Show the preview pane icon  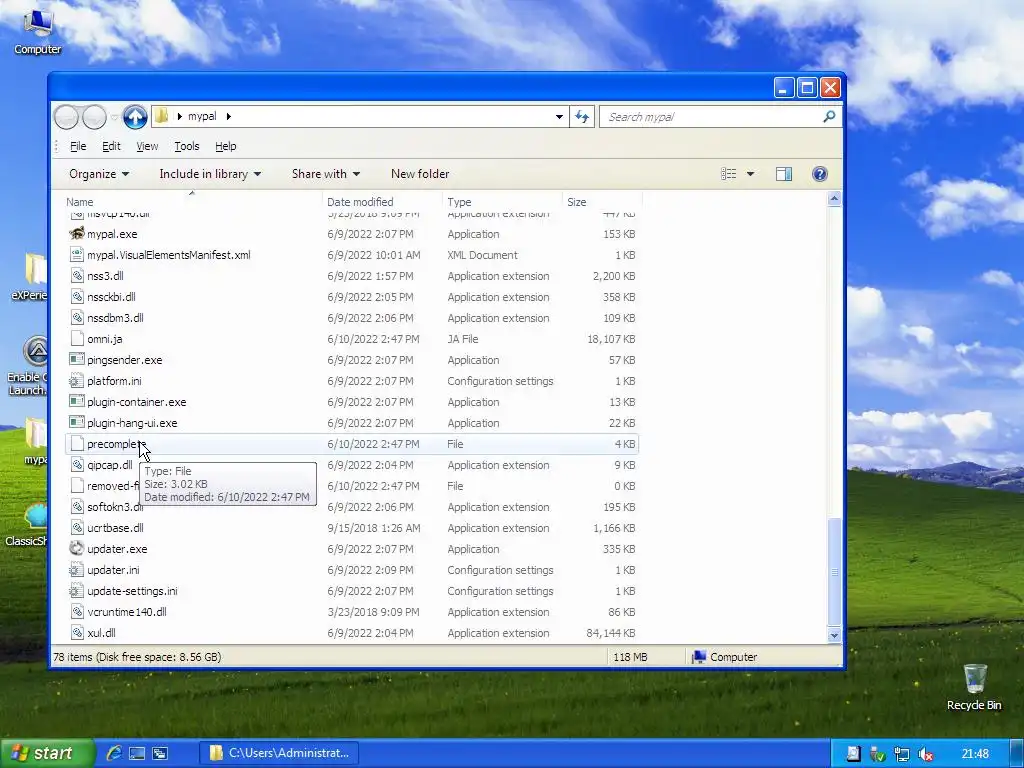click(784, 174)
